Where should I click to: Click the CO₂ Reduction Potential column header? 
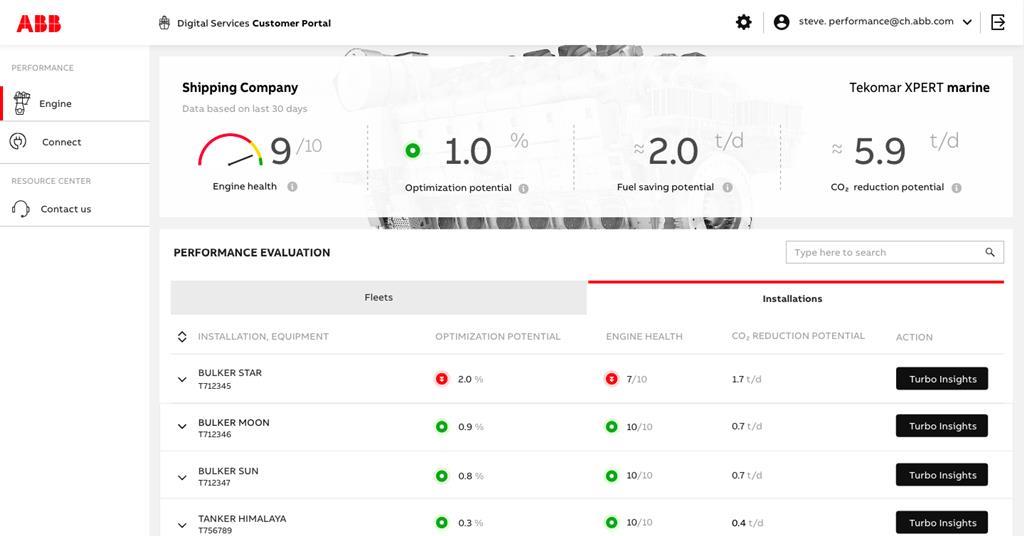tap(797, 336)
